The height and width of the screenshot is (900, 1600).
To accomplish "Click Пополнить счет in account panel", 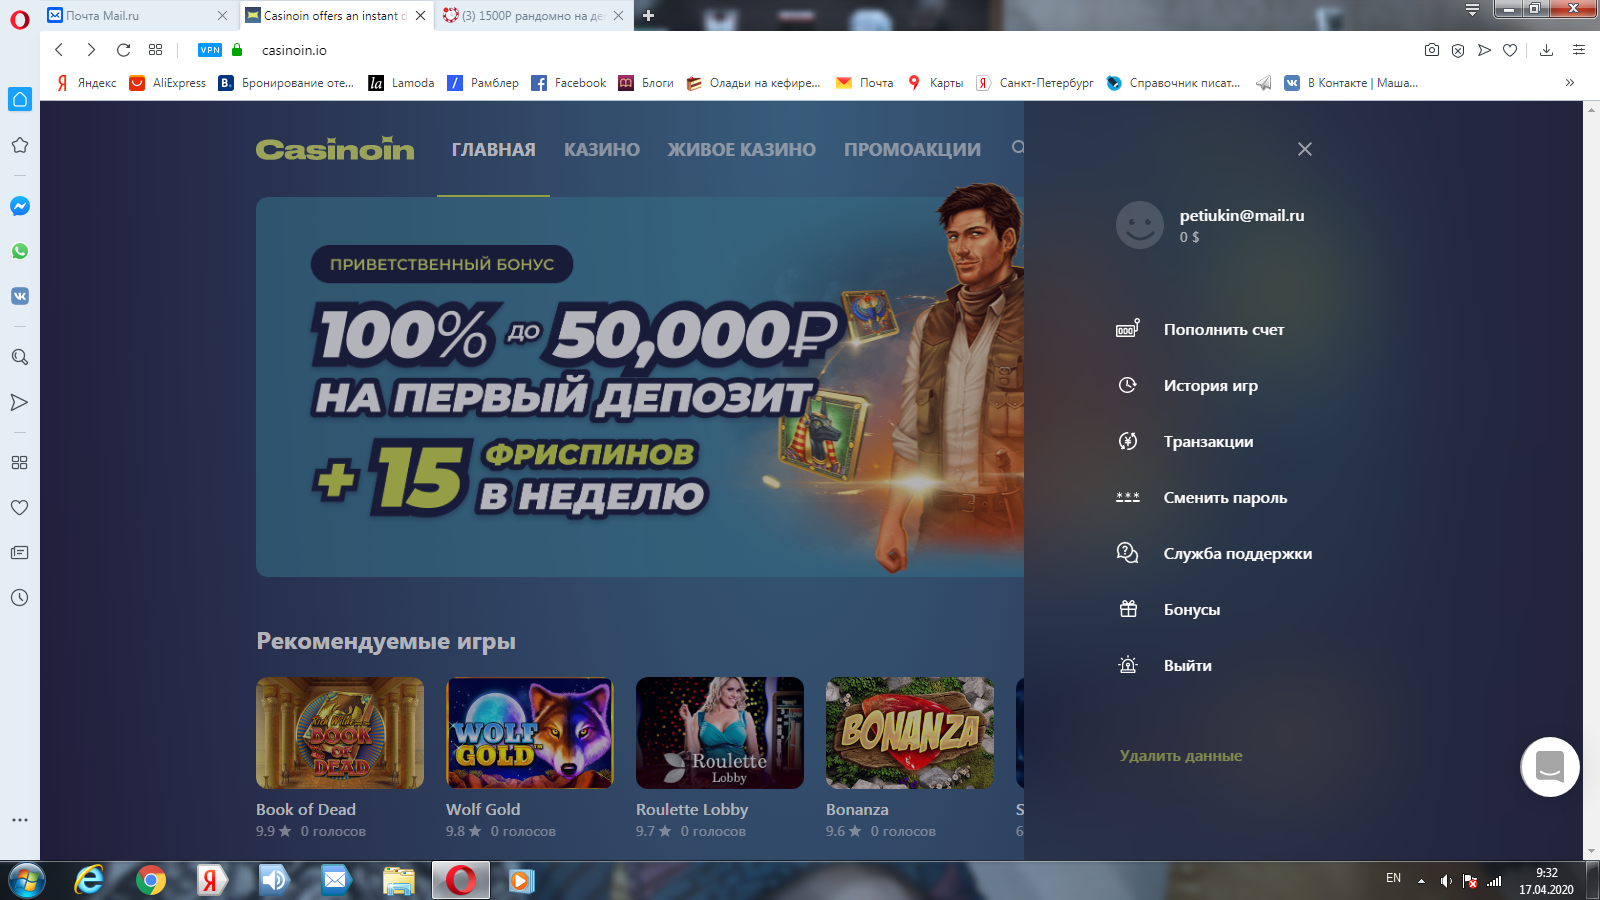I will (x=1224, y=330).
